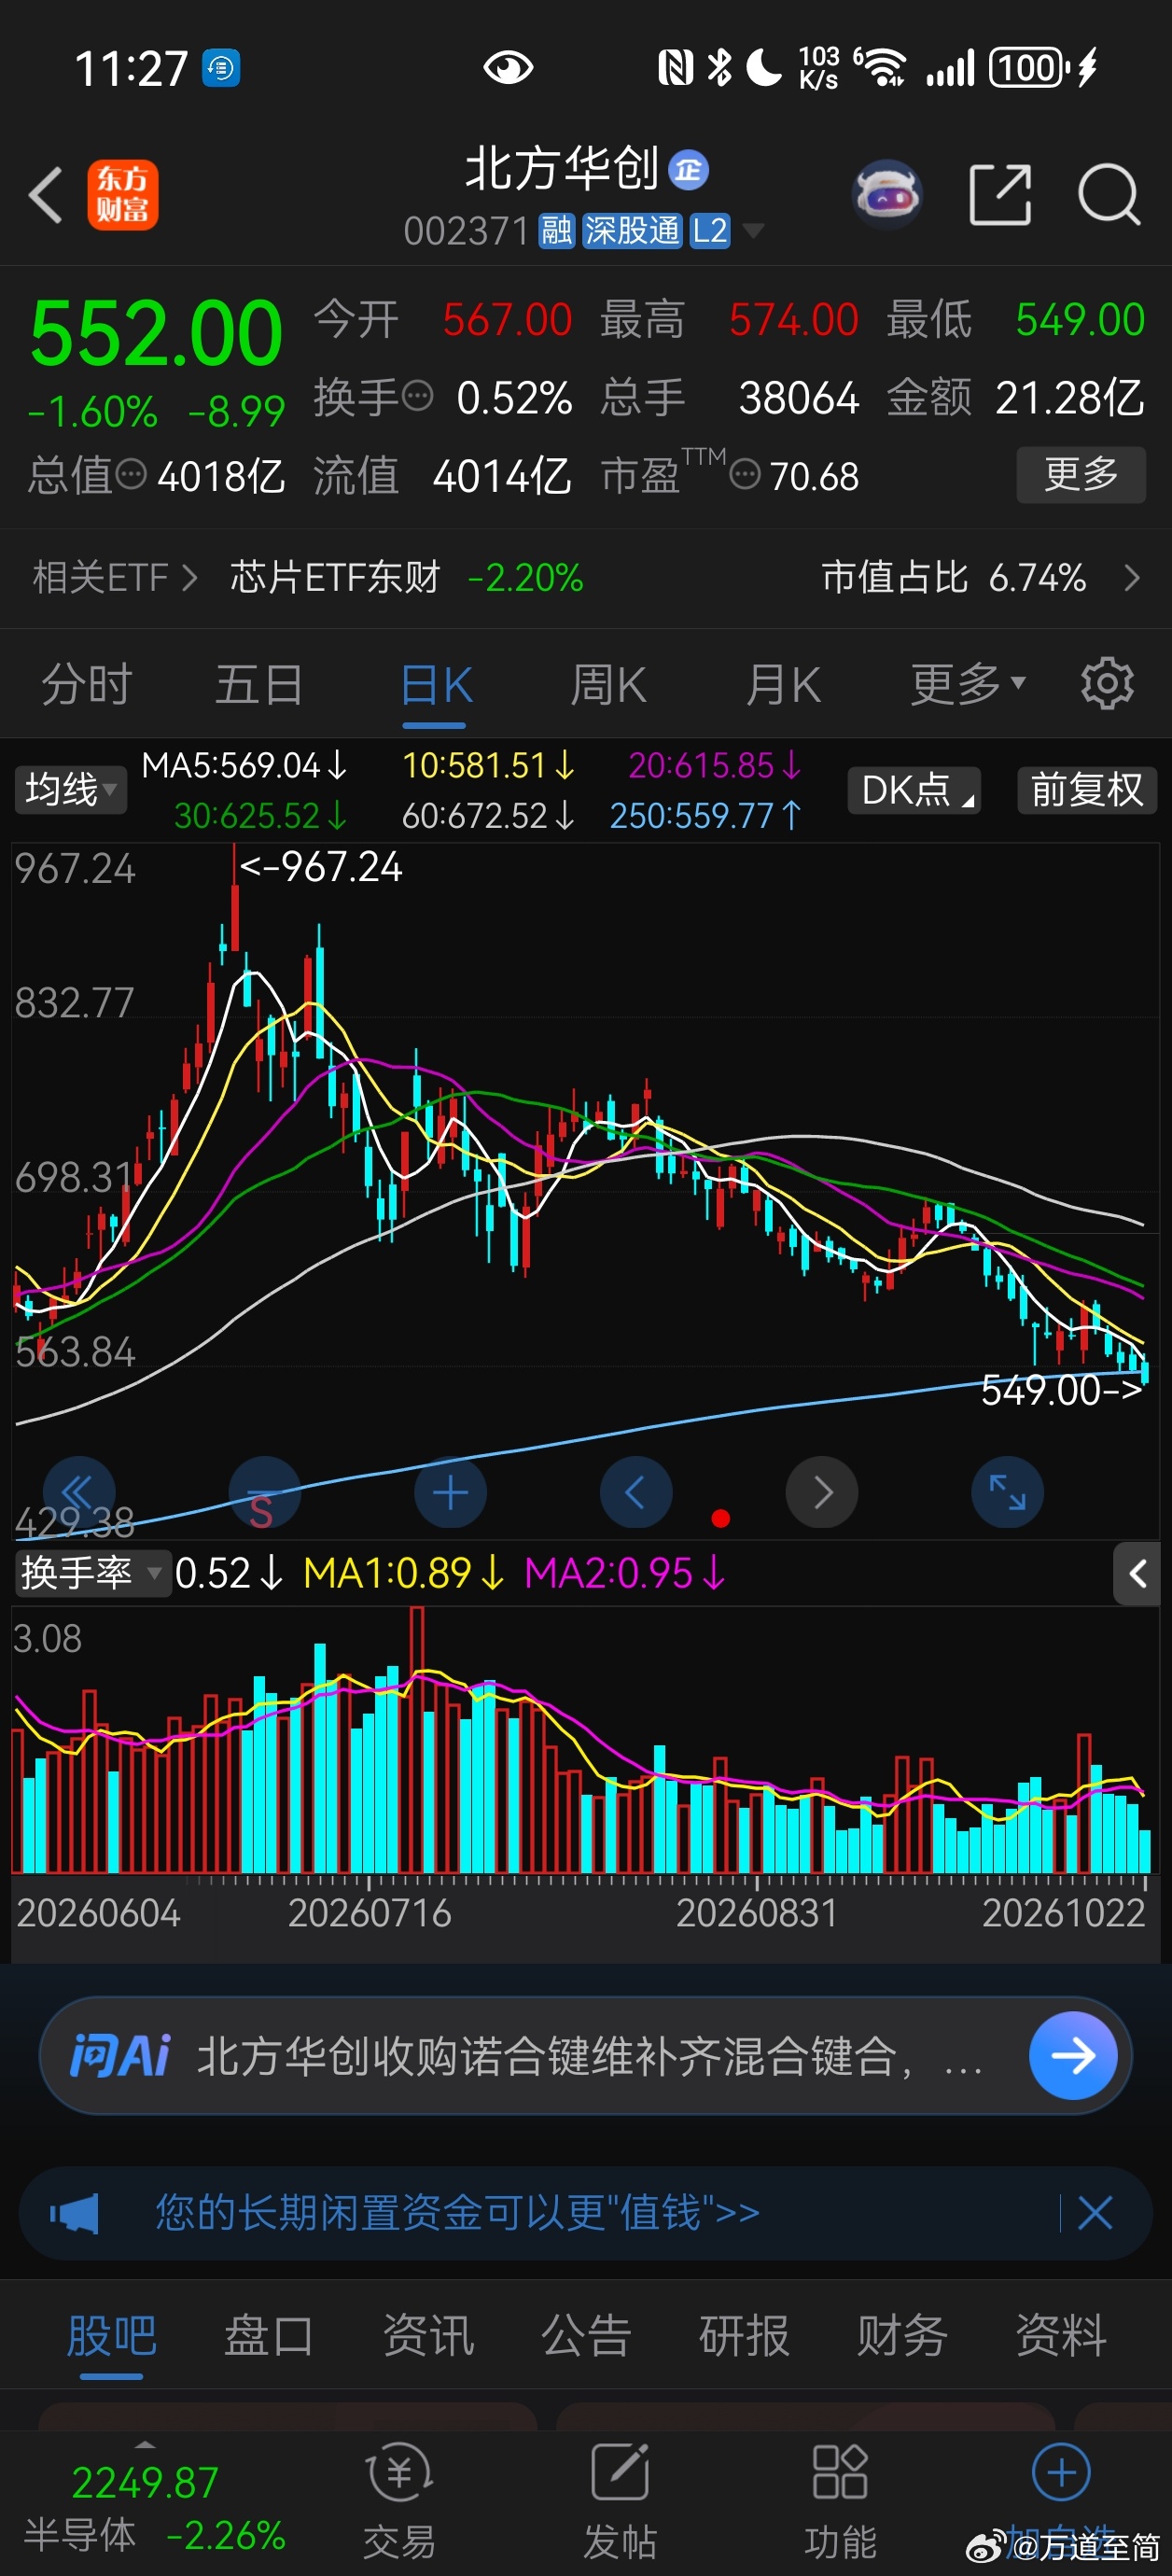Expand chart to fullscreen icon

1007,1492
